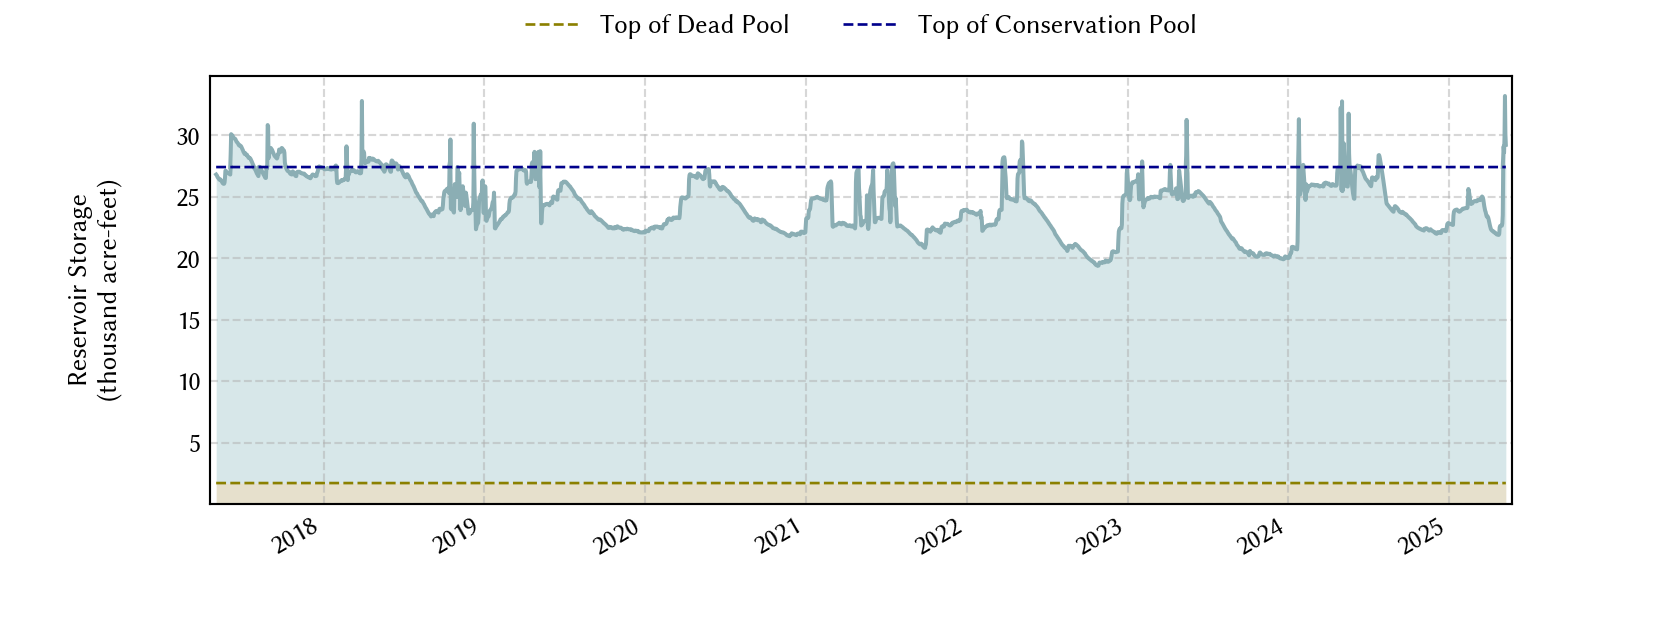Click the y-axis tick label 10

tap(188, 382)
